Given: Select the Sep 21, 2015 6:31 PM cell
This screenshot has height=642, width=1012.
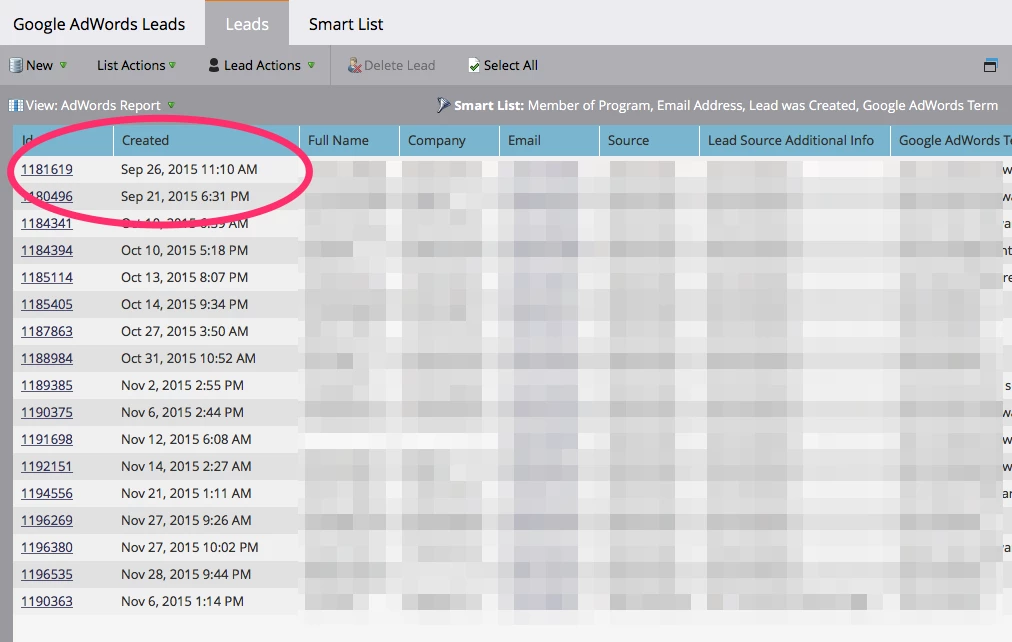Looking at the screenshot, I should [x=206, y=196].
